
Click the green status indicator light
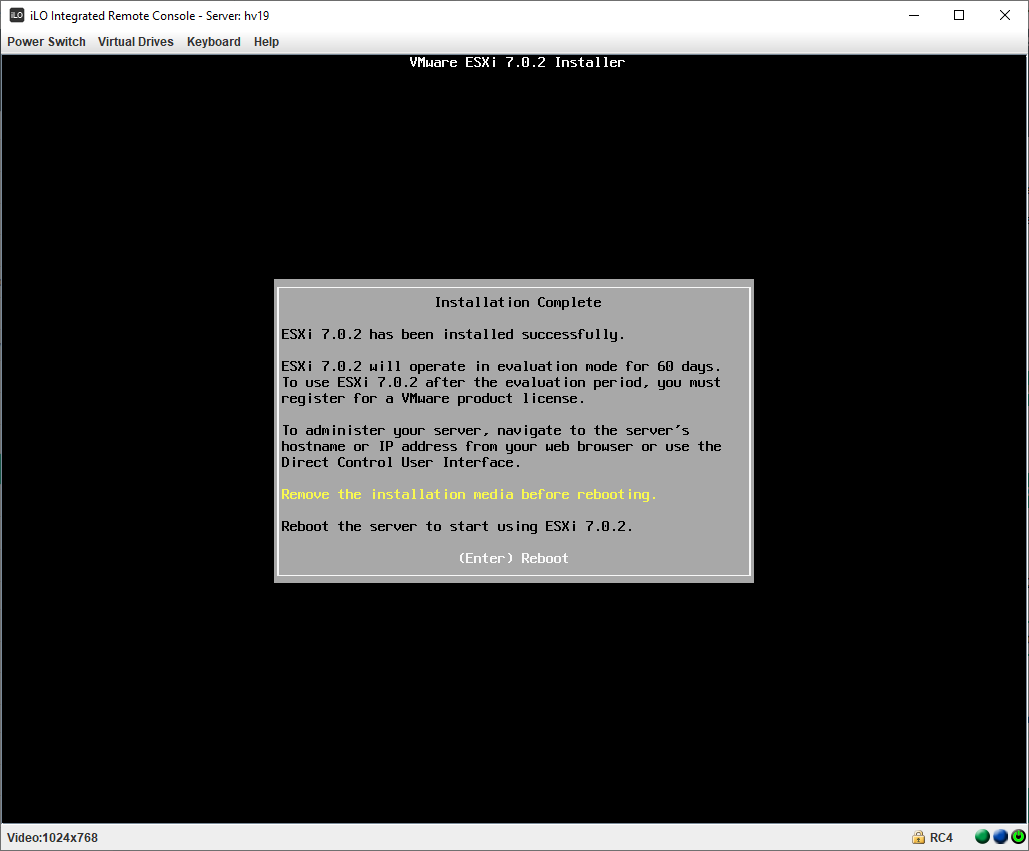[982, 837]
